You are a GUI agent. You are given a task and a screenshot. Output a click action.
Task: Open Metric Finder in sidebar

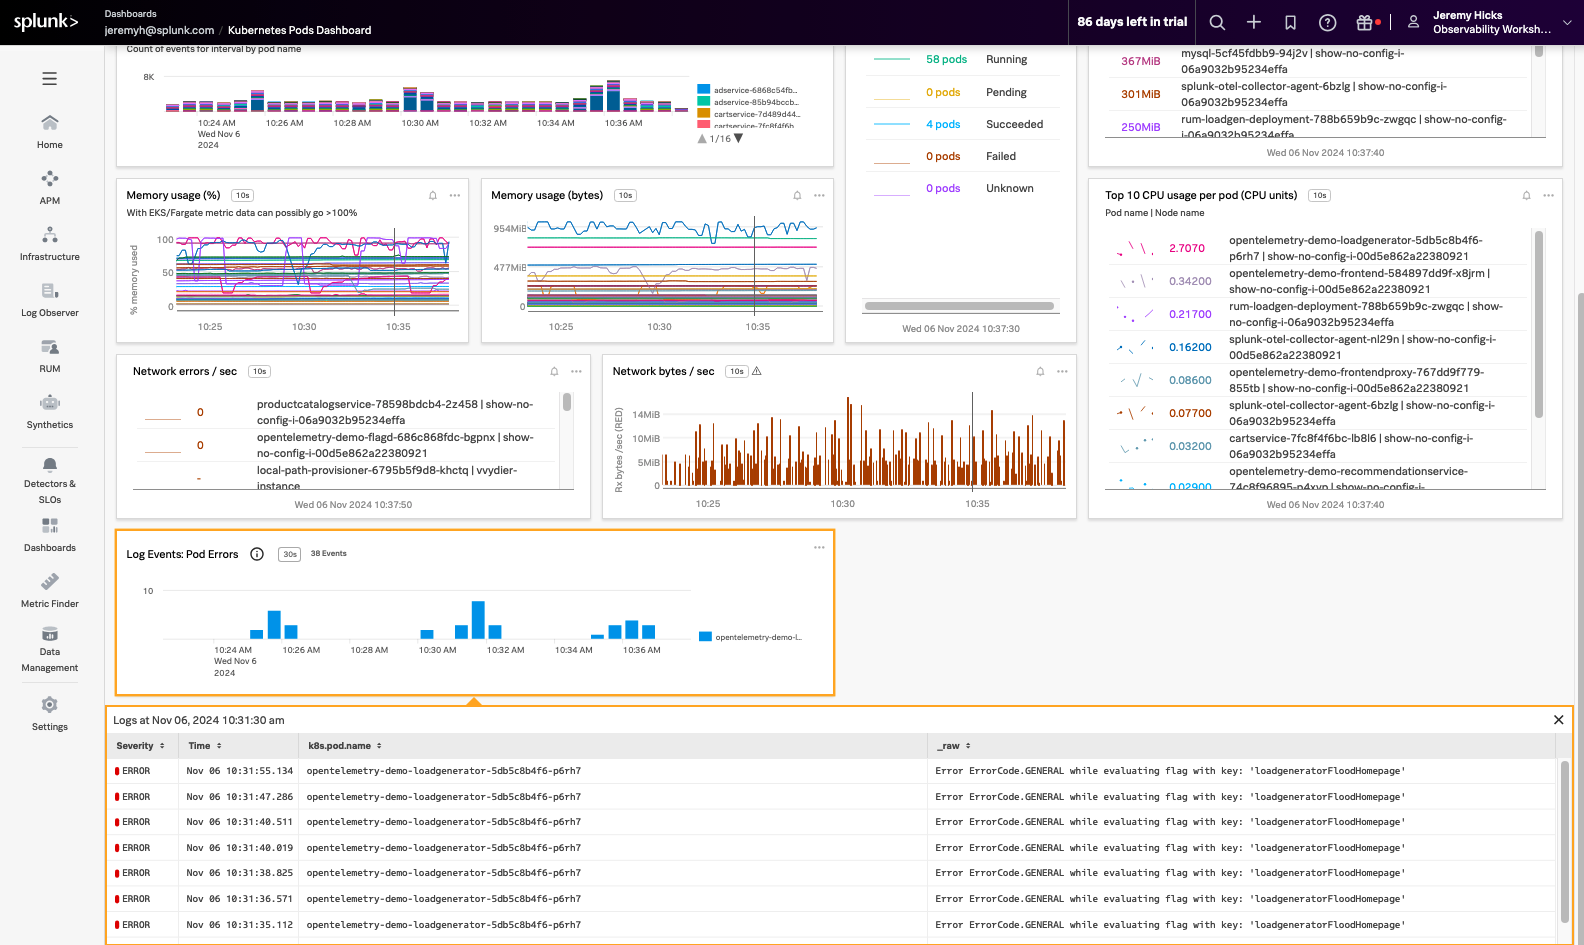(49, 589)
